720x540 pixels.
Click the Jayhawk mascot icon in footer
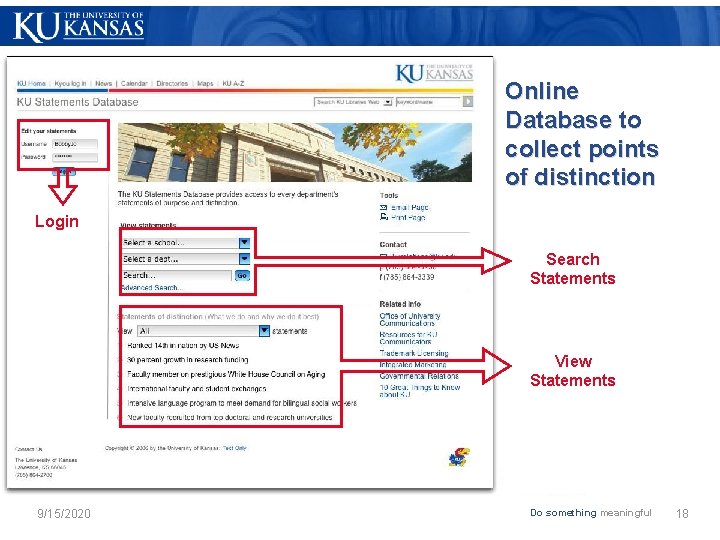[x=459, y=457]
